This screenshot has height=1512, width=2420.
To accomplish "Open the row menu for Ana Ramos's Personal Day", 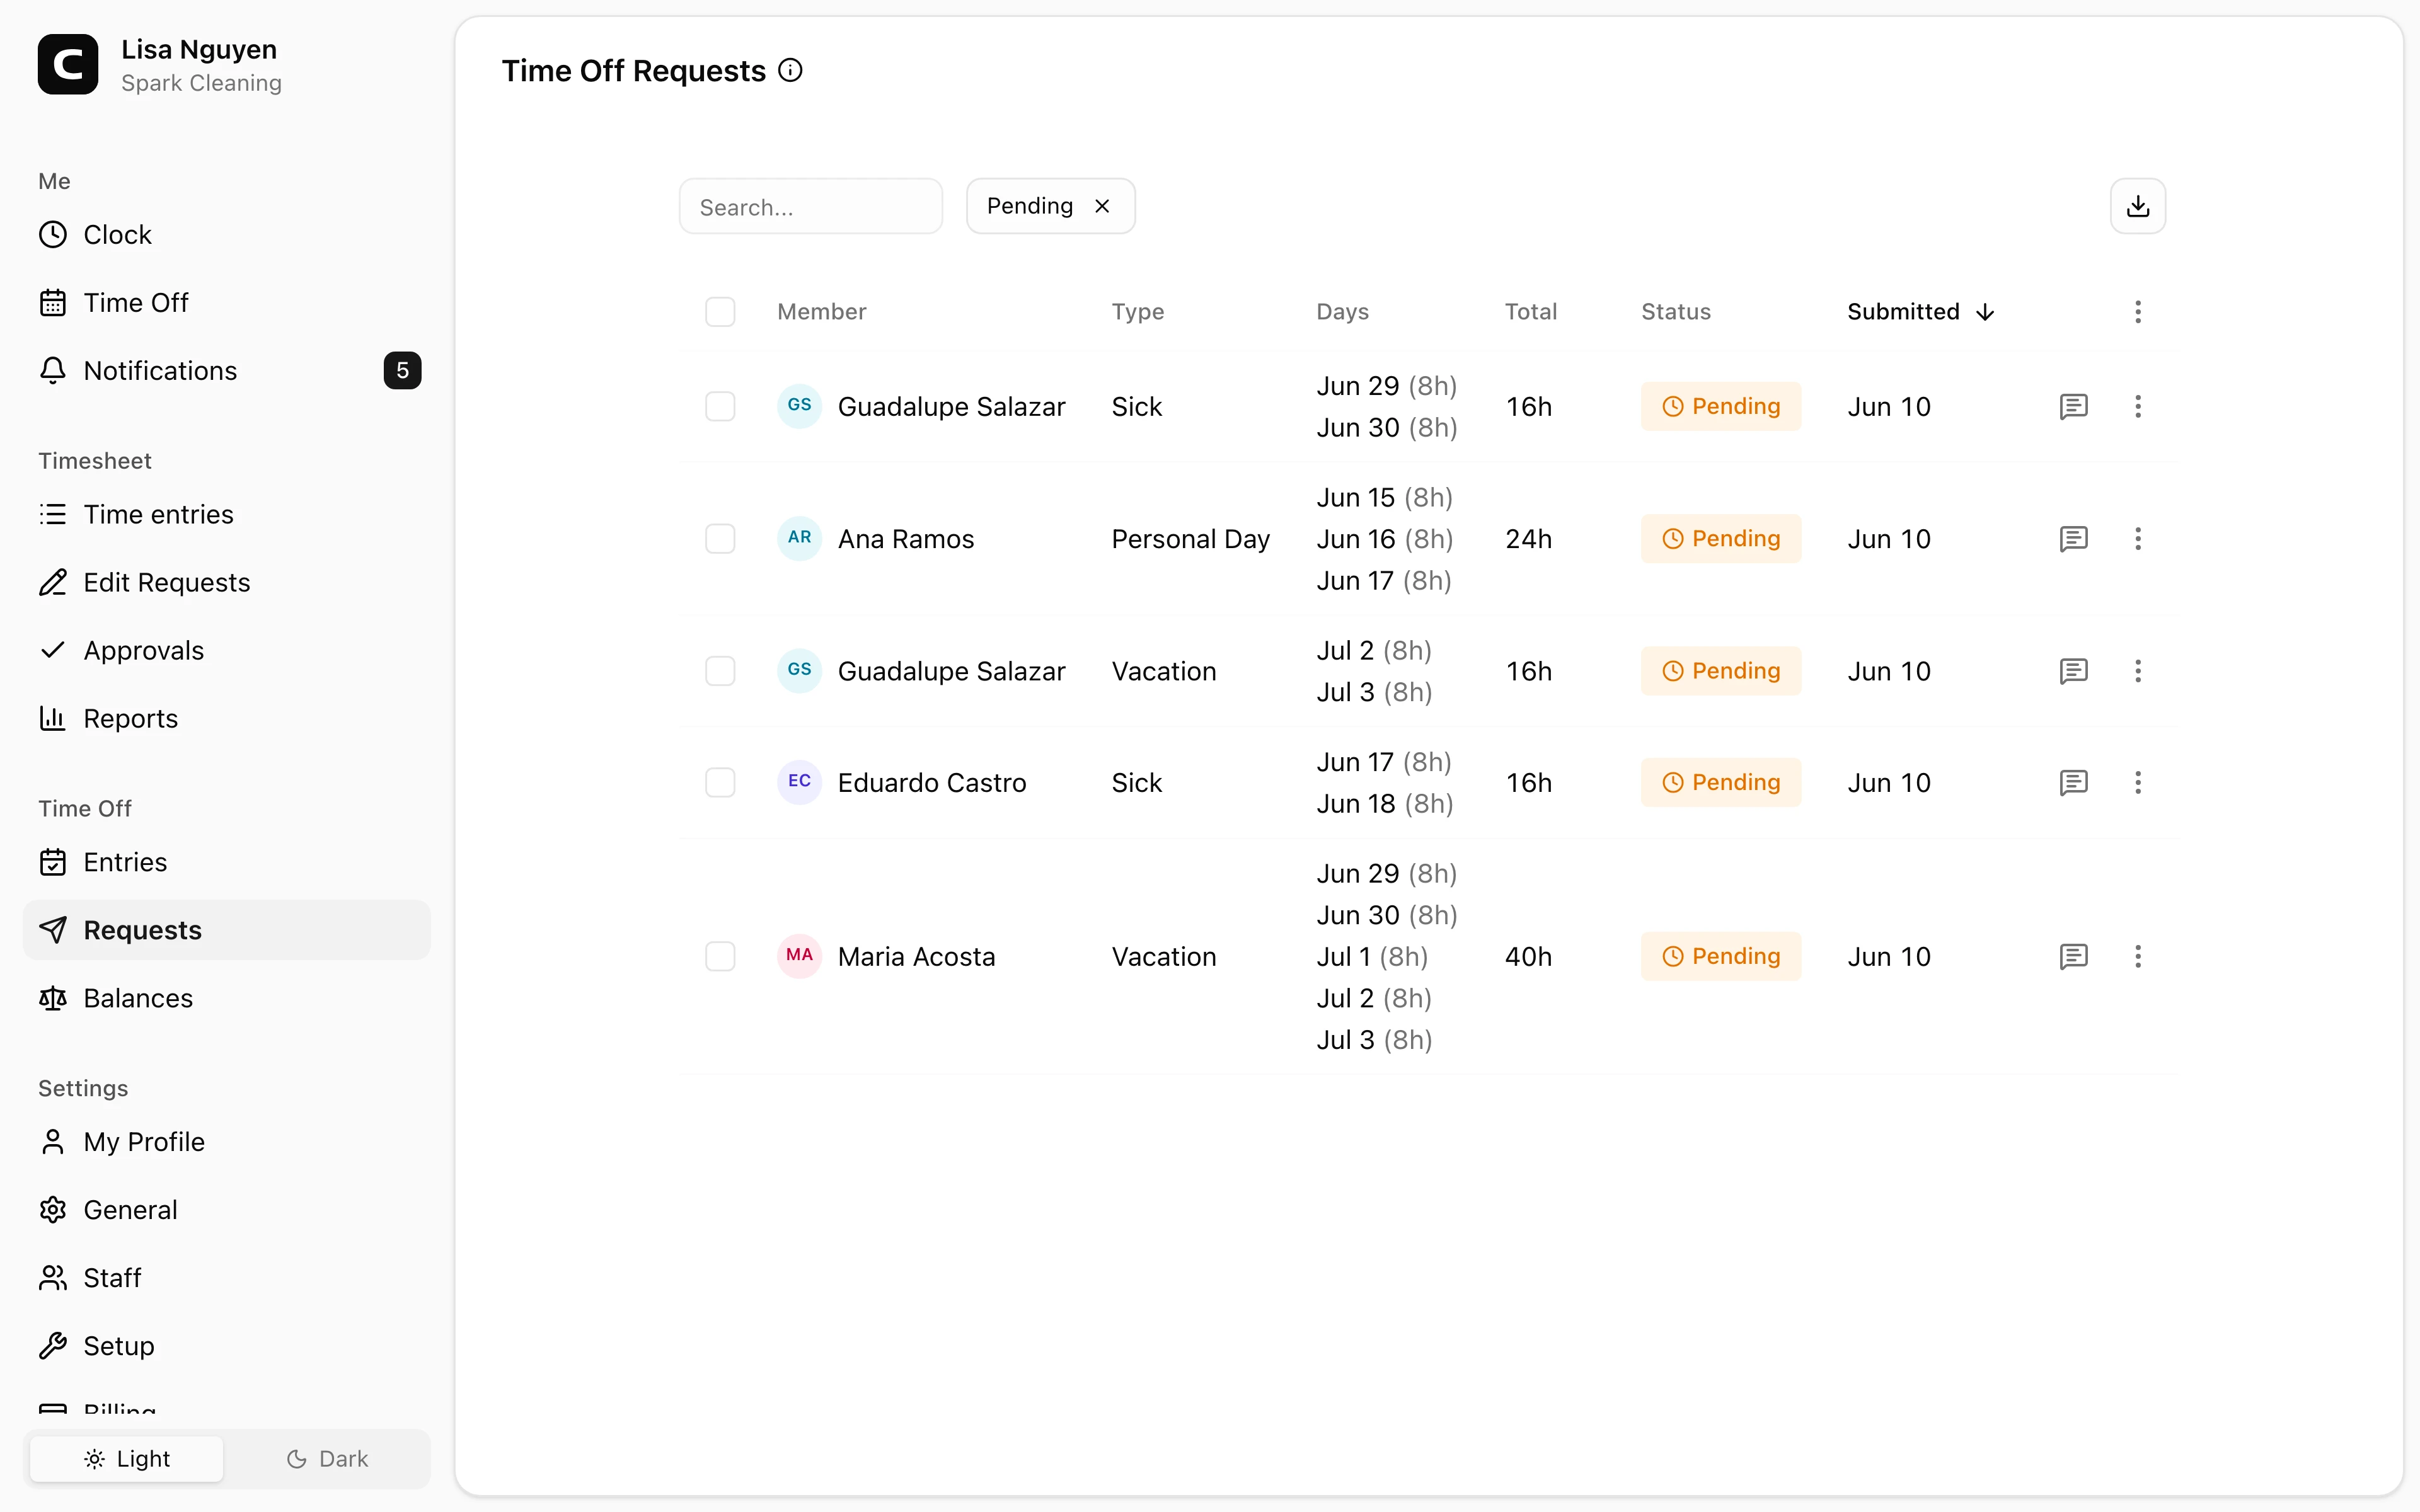I will pyautogui.click(x=2137, y=539).
